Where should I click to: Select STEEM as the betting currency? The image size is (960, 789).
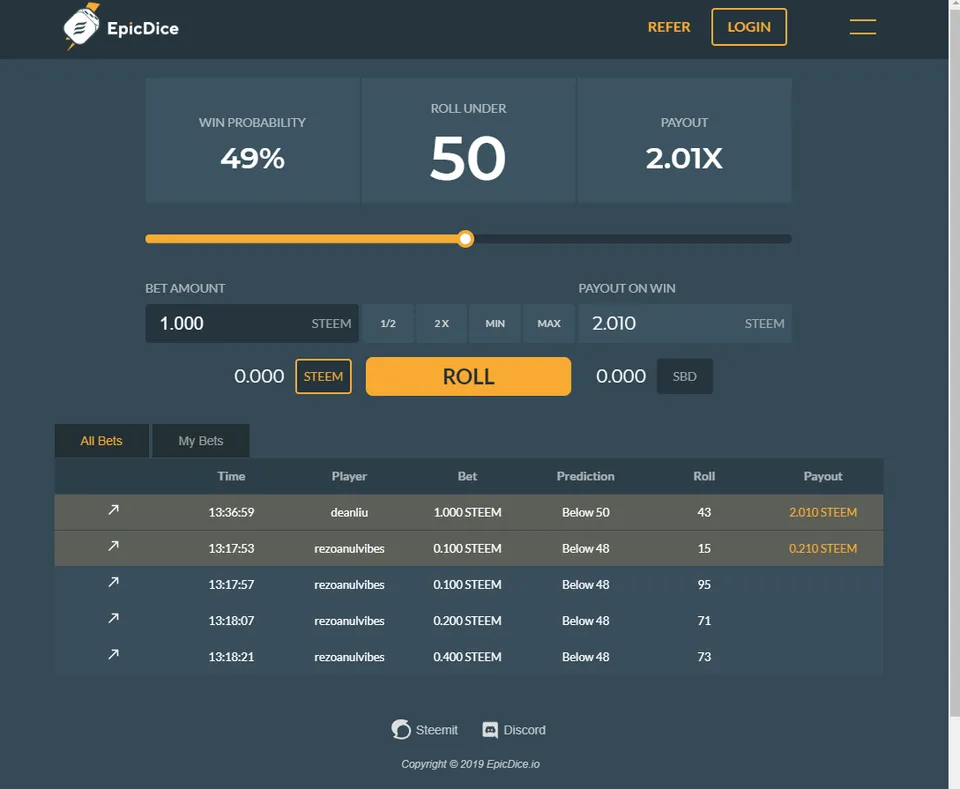tap(323, 376)
